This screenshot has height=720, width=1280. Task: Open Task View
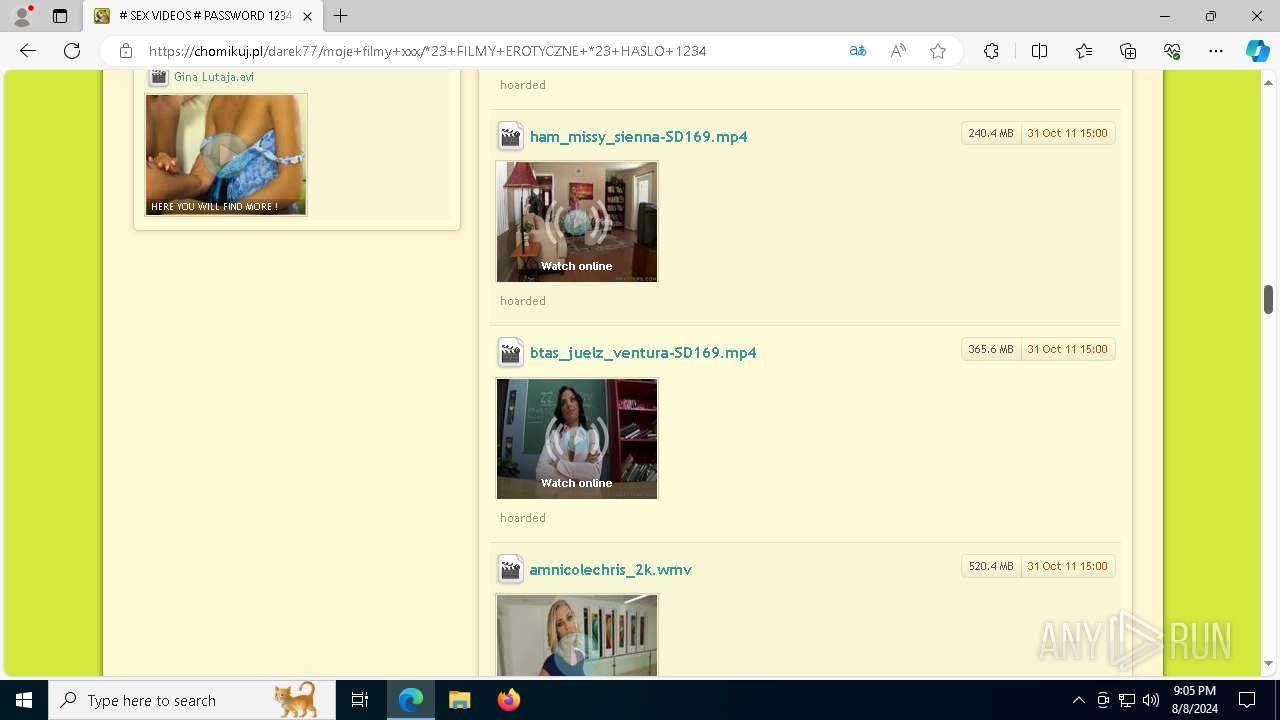pyautogui.click(x=360, y=700)
